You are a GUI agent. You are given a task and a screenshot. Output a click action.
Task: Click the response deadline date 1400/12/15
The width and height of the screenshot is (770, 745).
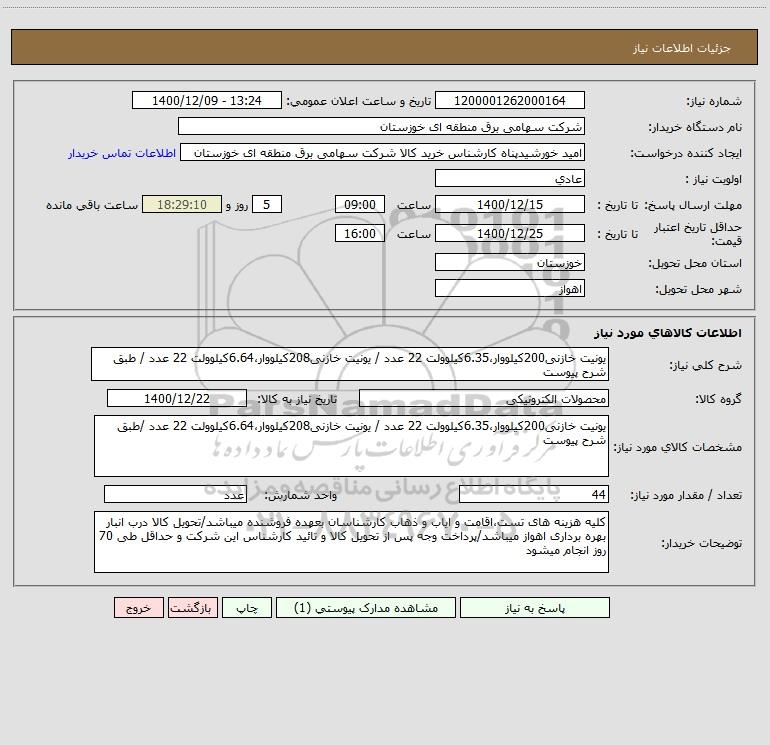point(509,205)
